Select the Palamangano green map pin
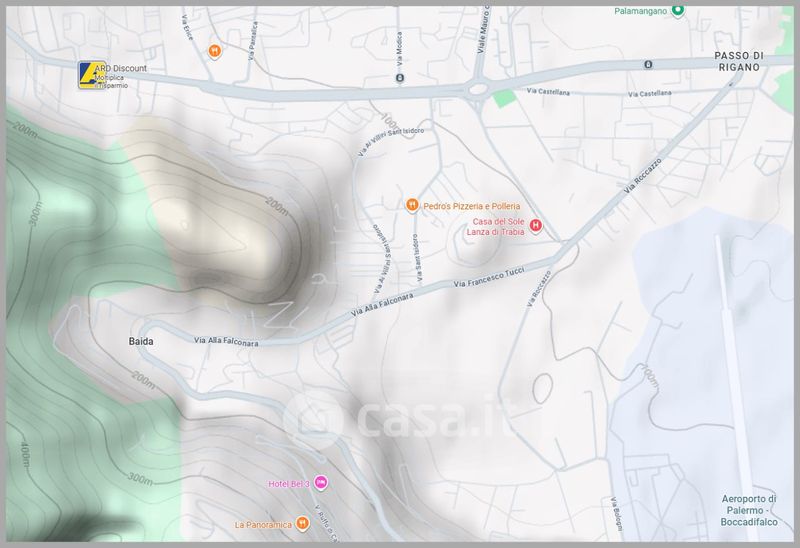 click(677, 11)
